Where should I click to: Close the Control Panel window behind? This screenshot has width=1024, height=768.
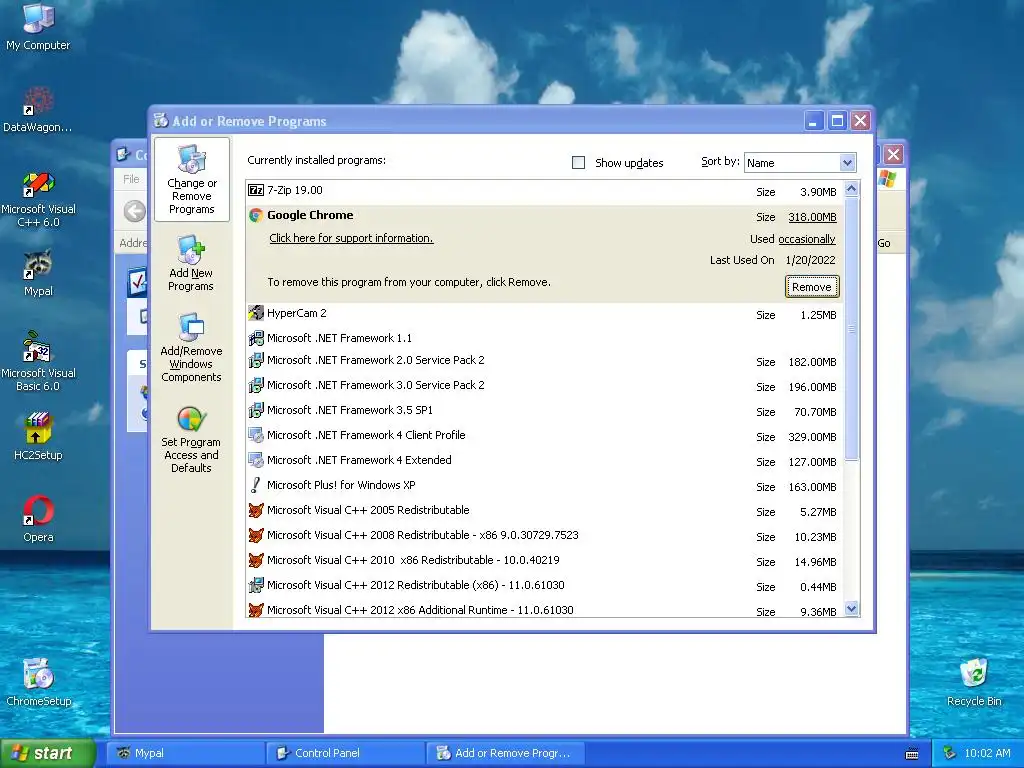coord(893,155)
